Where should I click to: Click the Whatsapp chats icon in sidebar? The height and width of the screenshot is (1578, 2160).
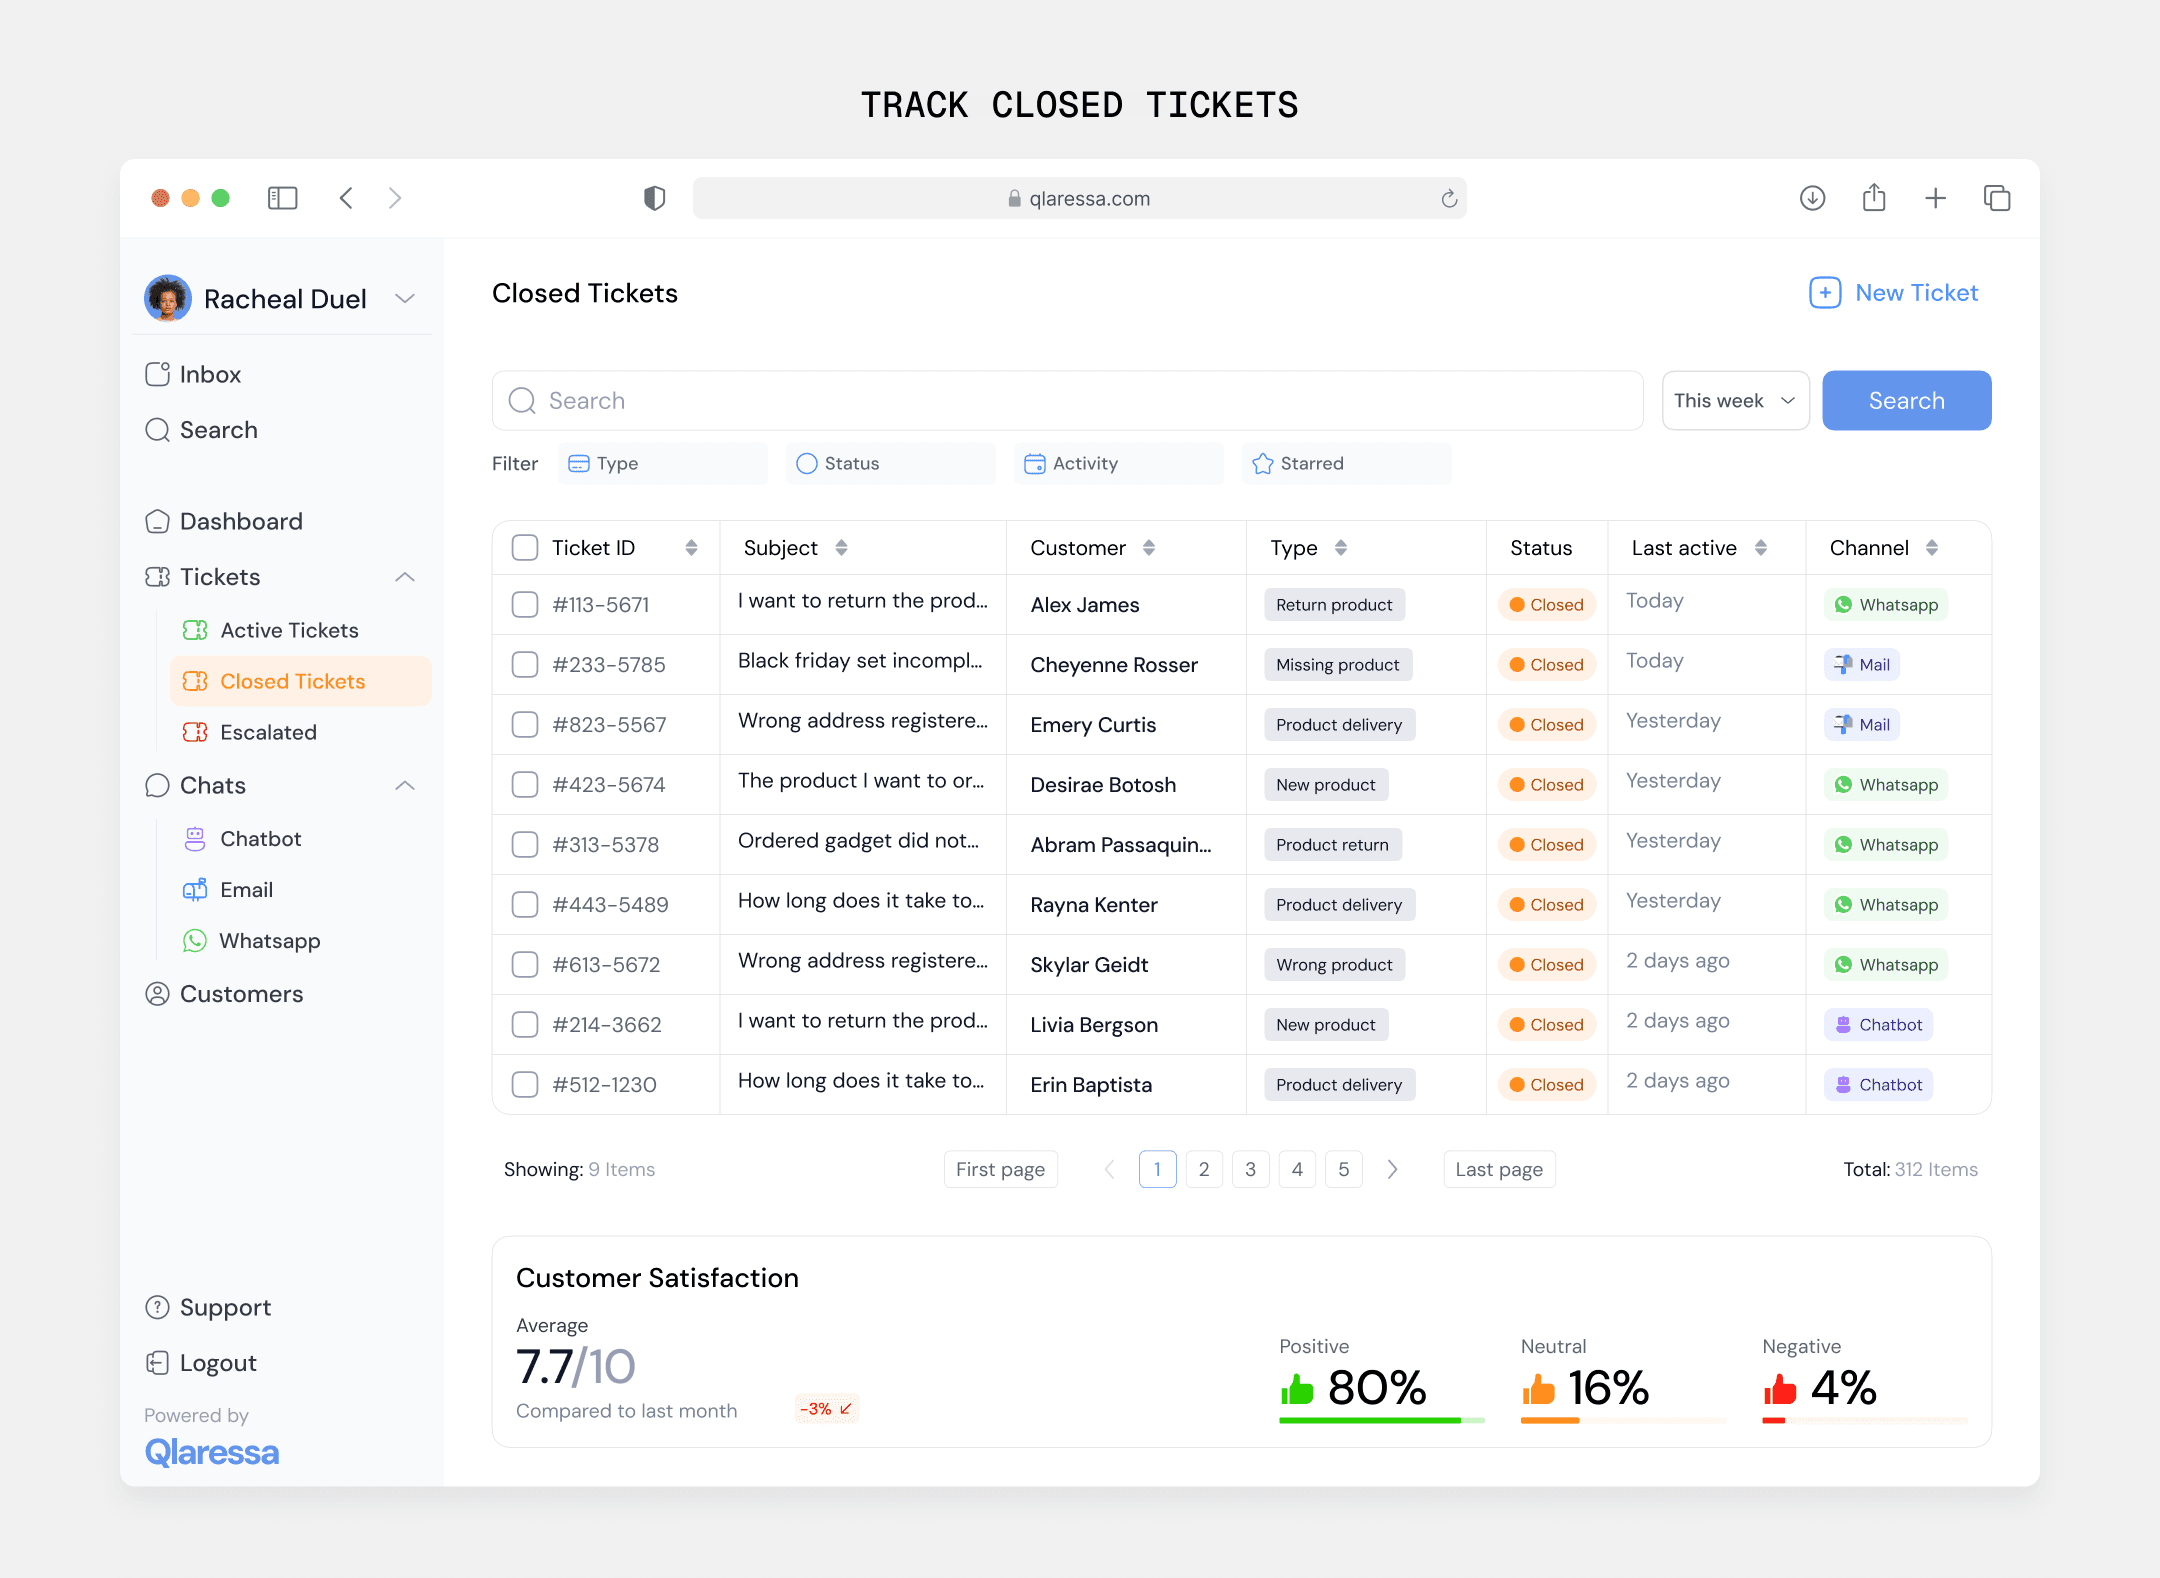(195, 941)
